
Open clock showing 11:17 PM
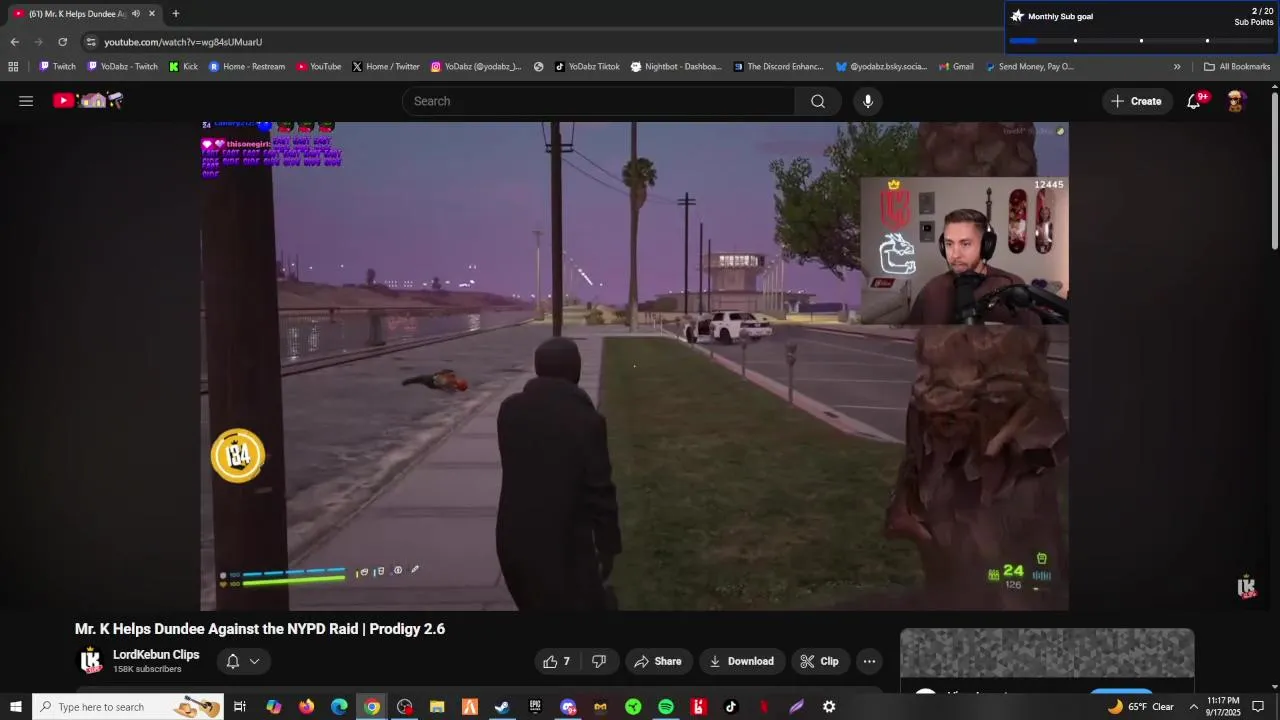pyautogui.click(x=1224, y=707)
